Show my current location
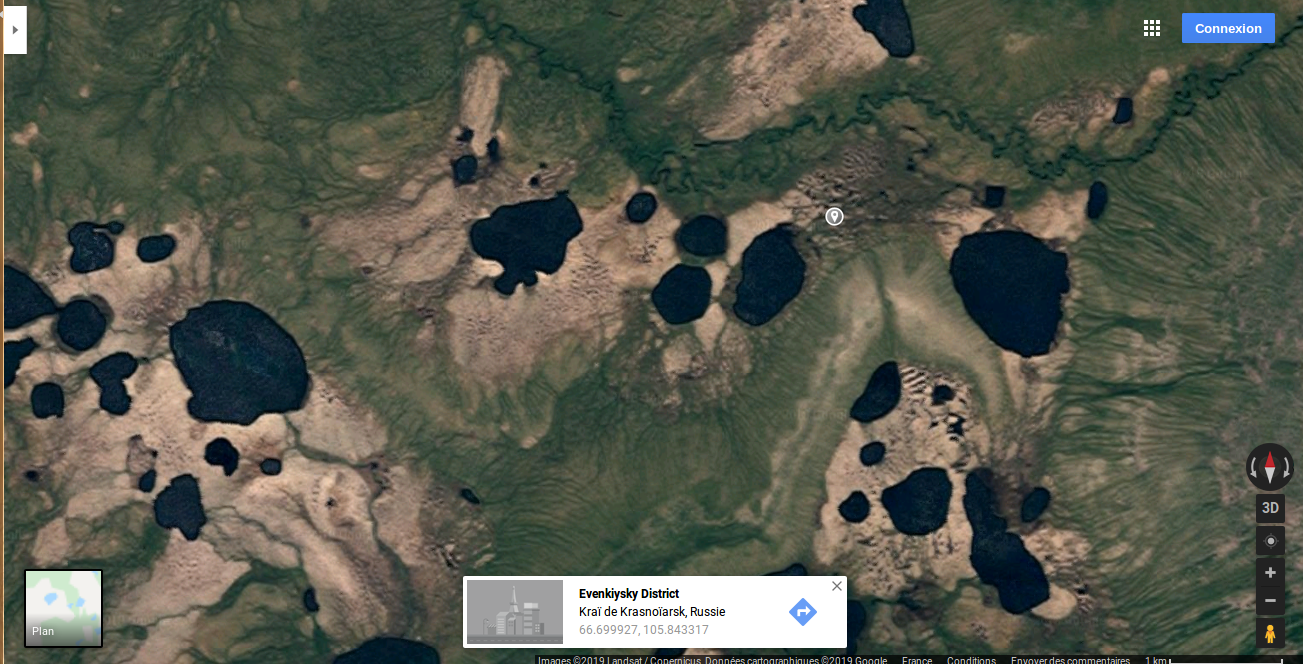 [1270, 541]
